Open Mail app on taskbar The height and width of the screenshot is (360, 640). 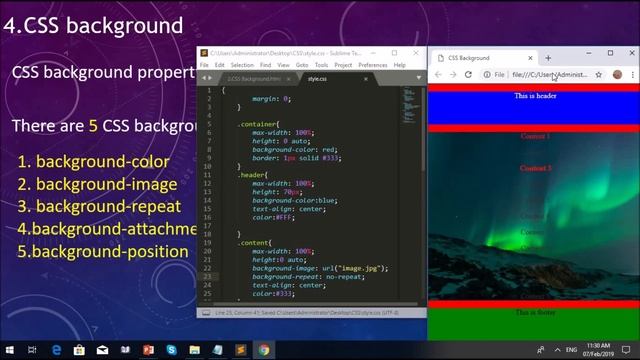(x=102, y=350)
